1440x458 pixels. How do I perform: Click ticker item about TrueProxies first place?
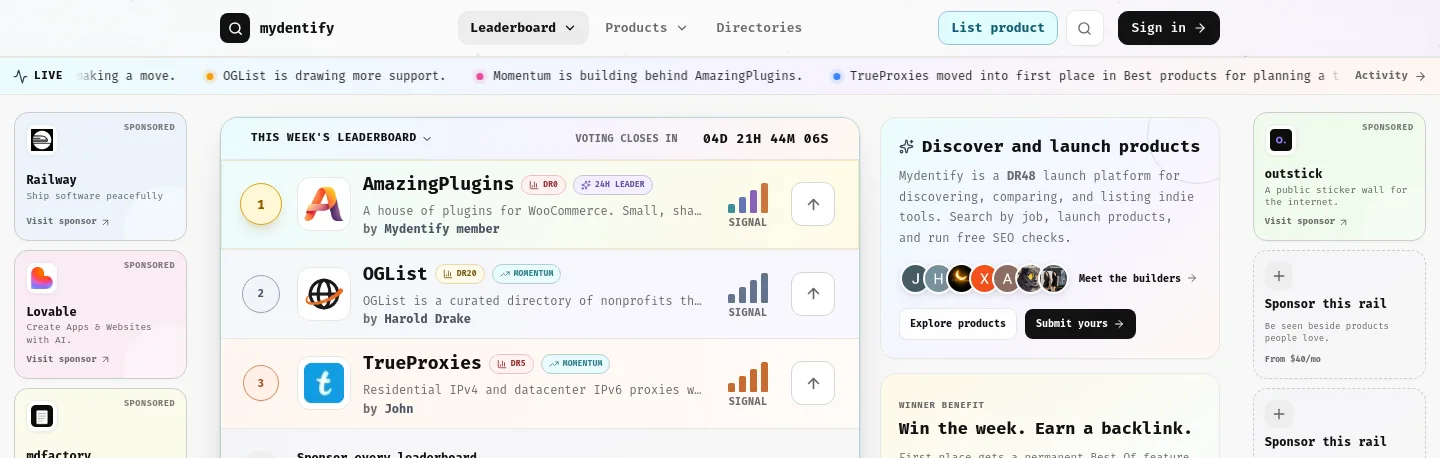[1085, 76]
